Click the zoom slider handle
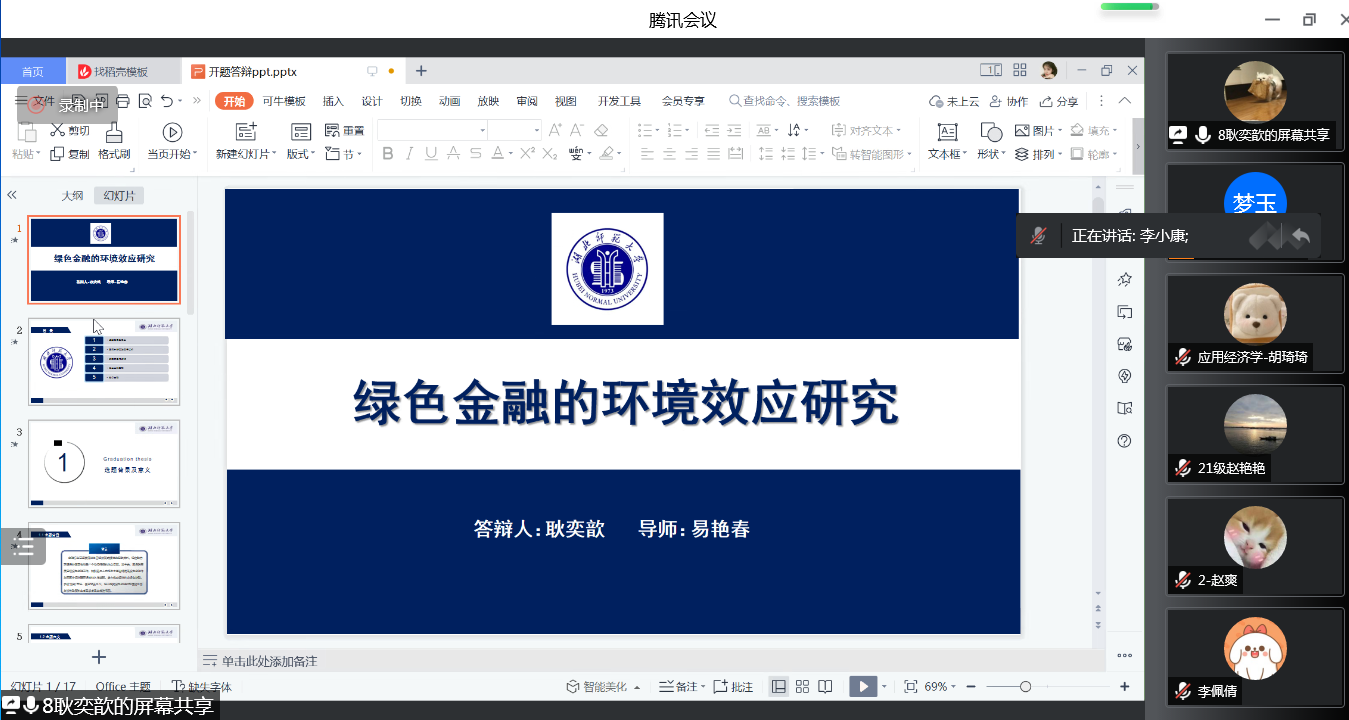Image resolution: width=1349 pixels, height=720 pixels. pos(1025,687)
